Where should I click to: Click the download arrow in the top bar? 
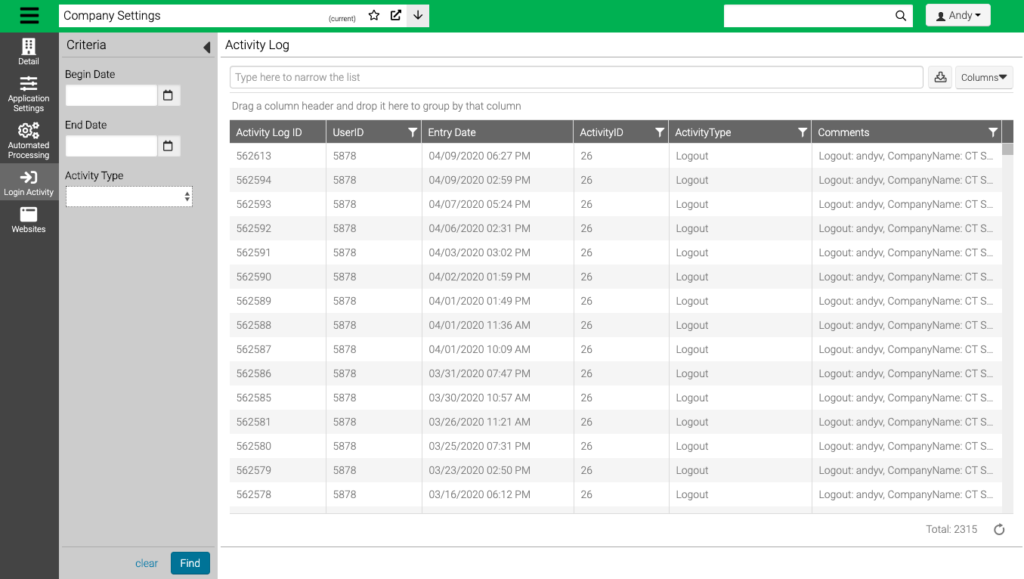click(417, 15)
